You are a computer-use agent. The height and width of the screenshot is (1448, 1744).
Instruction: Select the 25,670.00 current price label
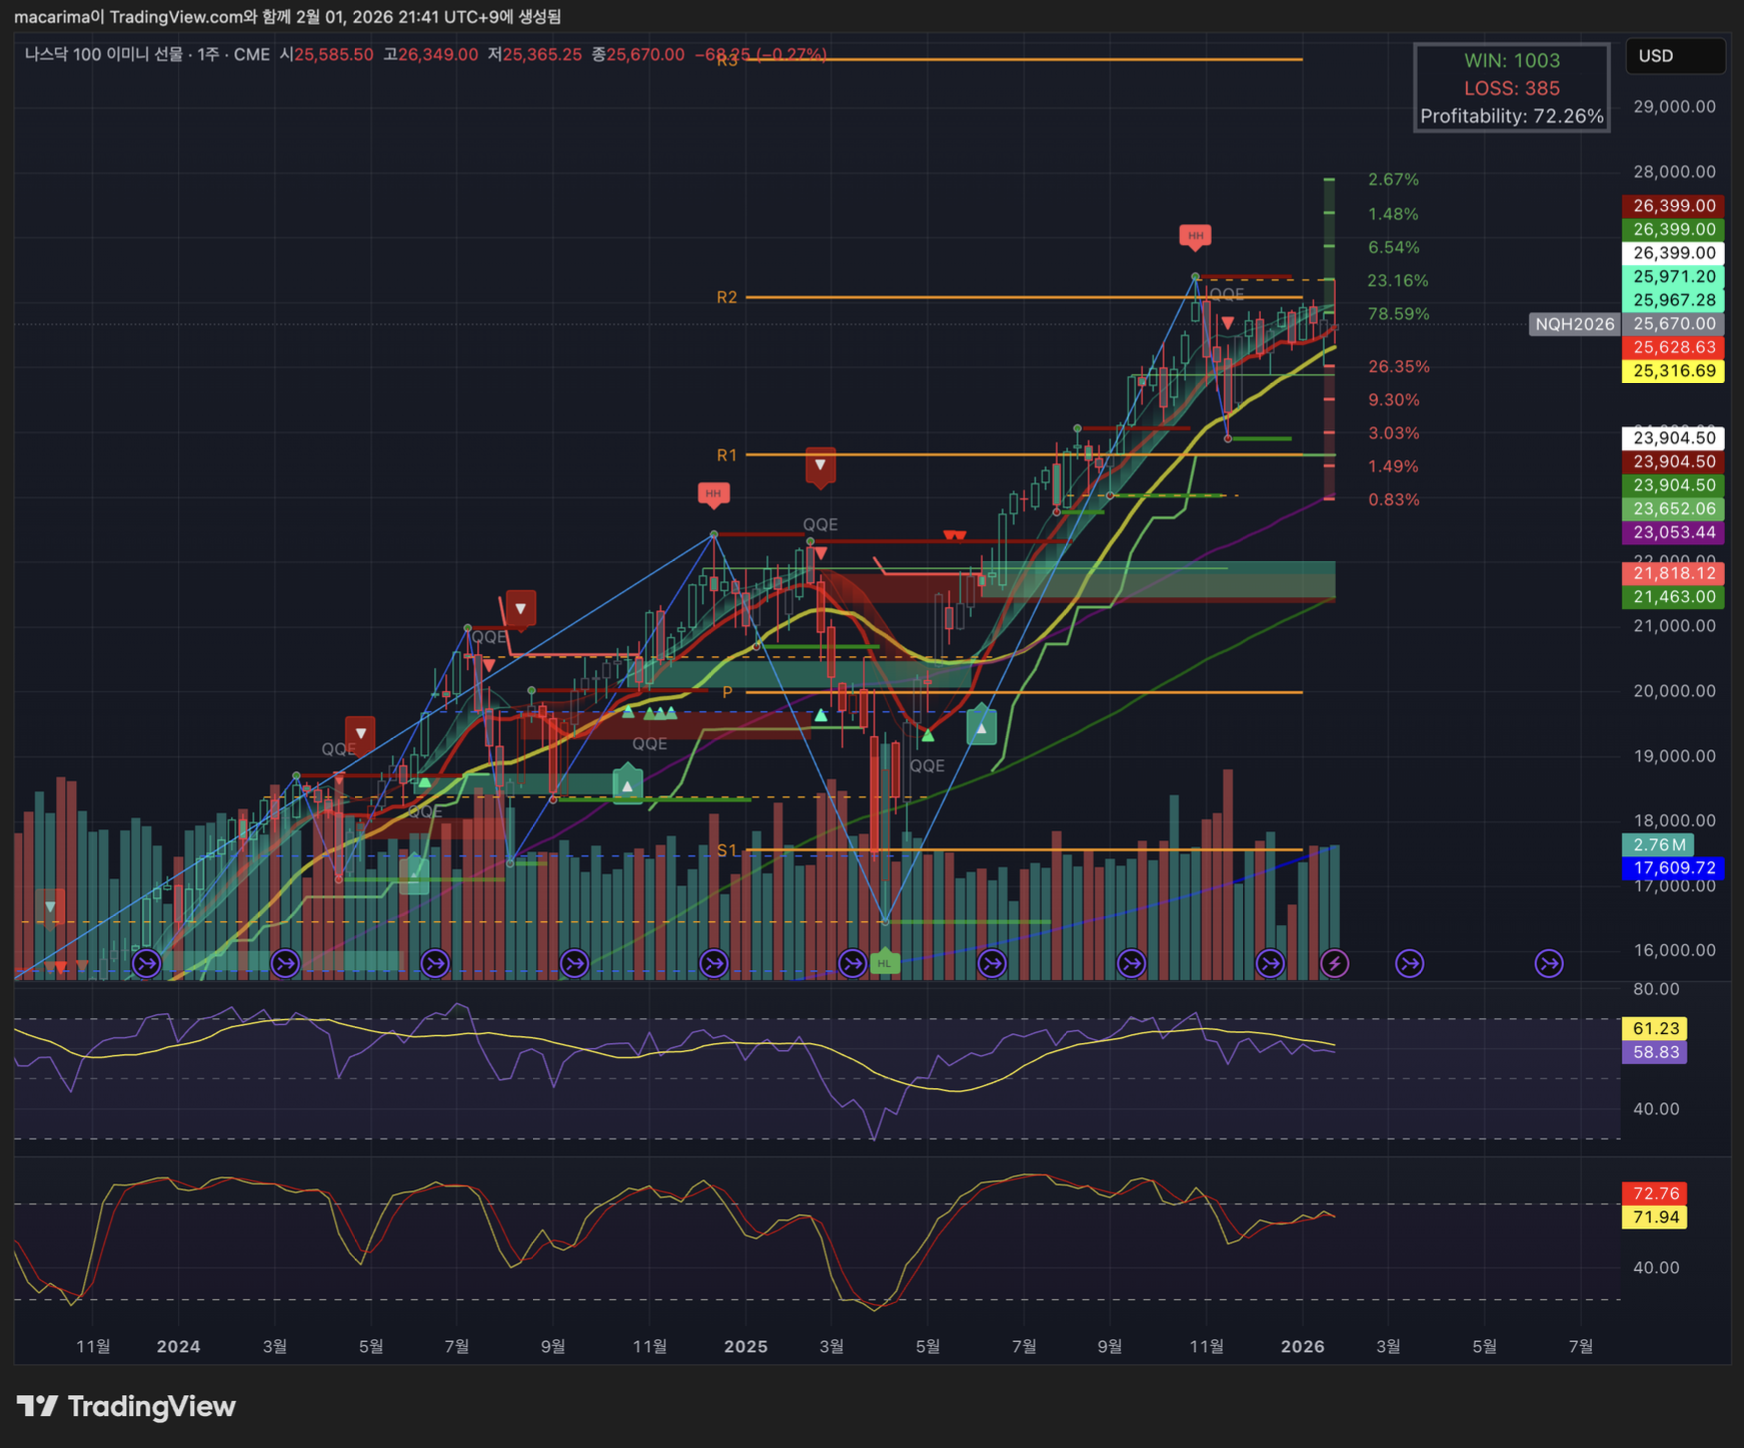tap(1673, 324)
